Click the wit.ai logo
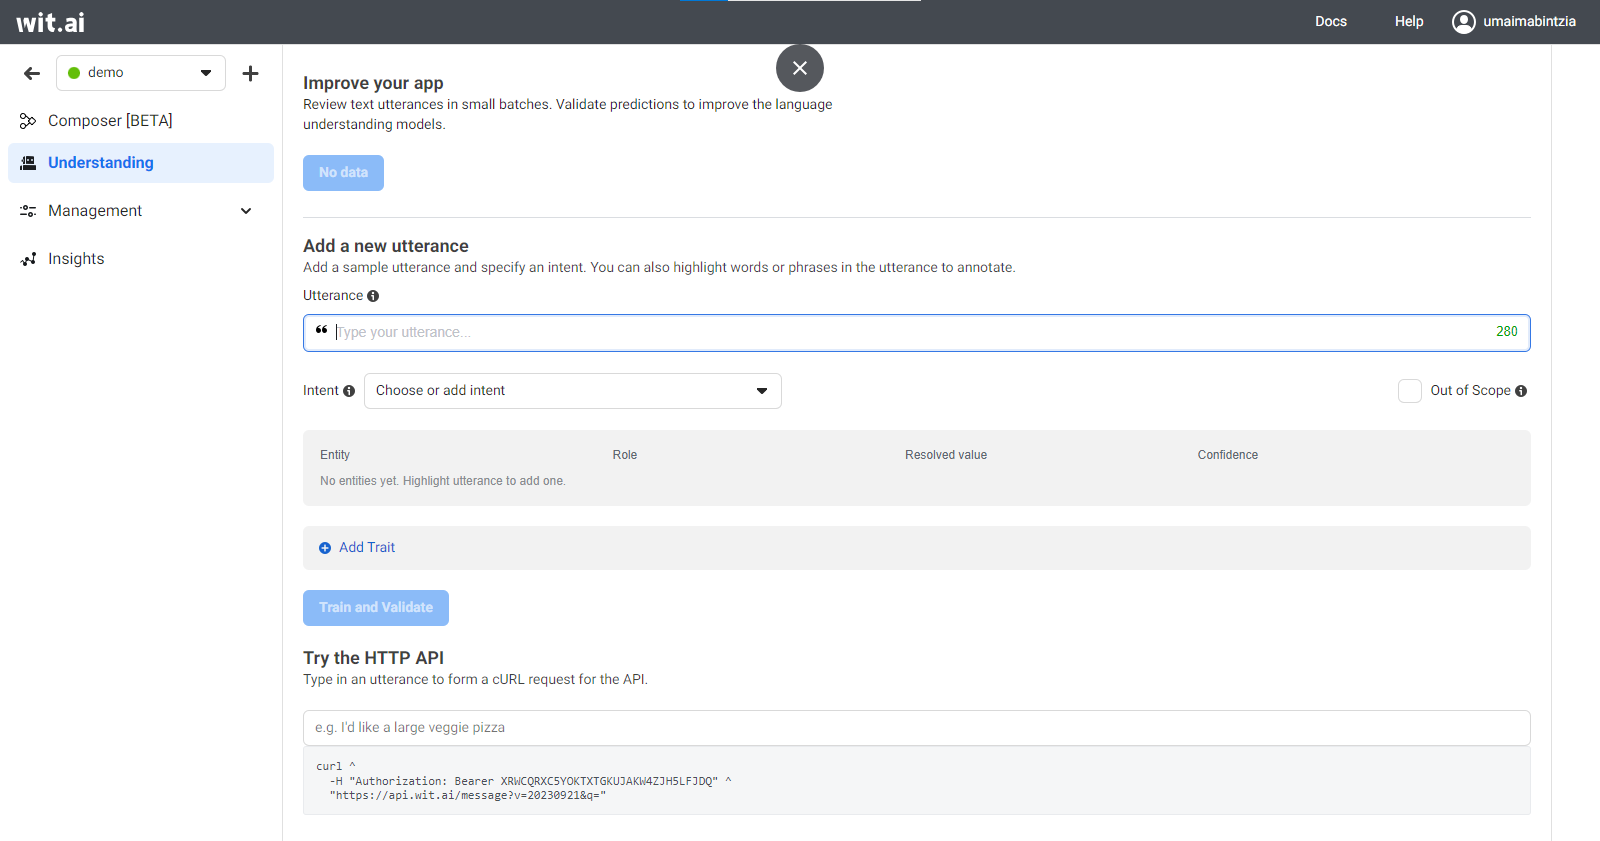Screen dimensions: 1600x841 coord(51,22)
